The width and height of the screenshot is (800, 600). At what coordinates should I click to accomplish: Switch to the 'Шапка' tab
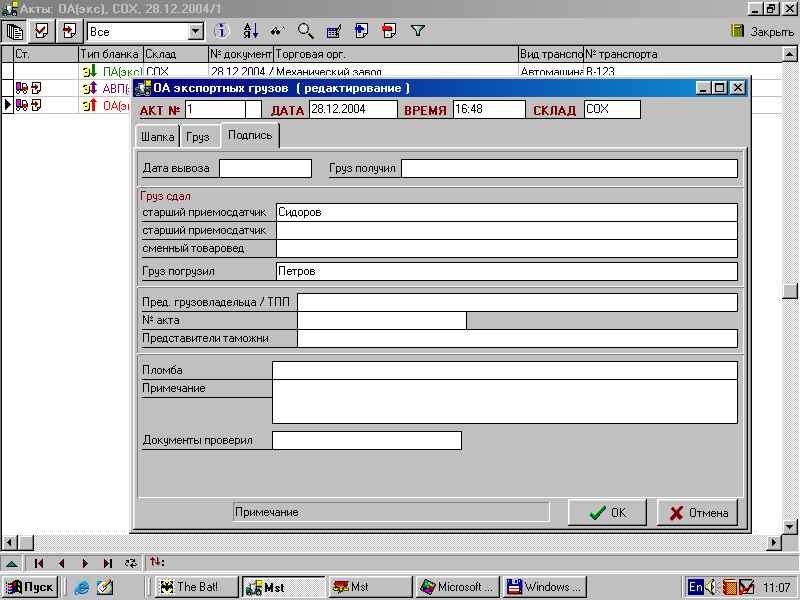point(159,137)
